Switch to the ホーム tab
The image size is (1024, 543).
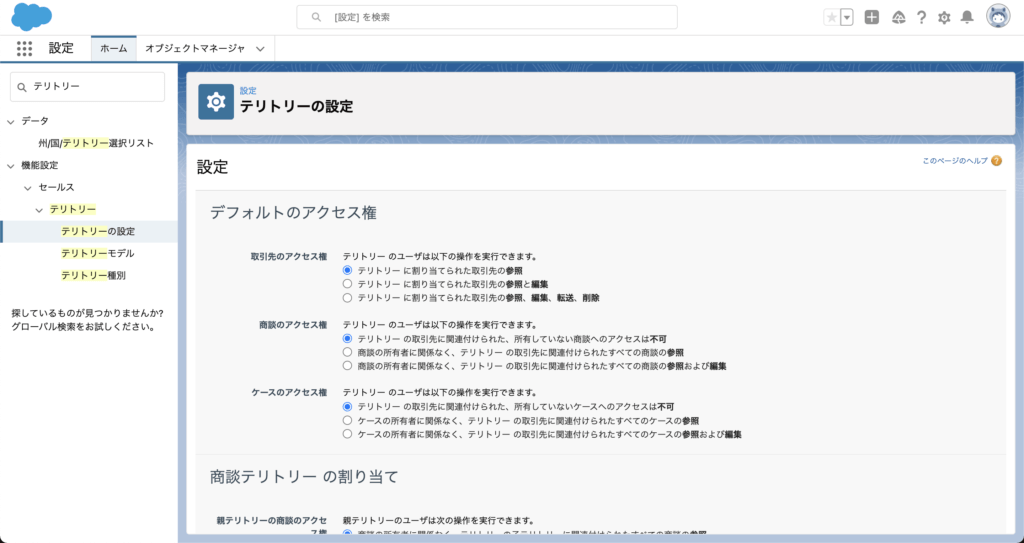(114, 48)
